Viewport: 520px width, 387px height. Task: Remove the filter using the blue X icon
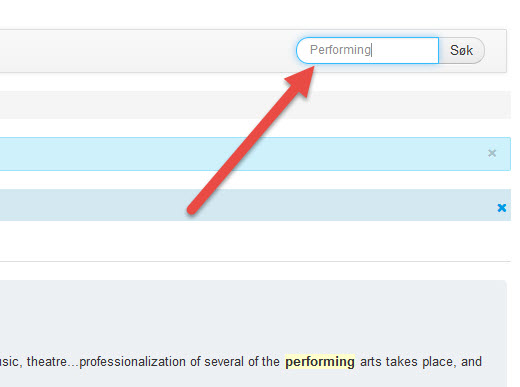[x=502, y=208]
